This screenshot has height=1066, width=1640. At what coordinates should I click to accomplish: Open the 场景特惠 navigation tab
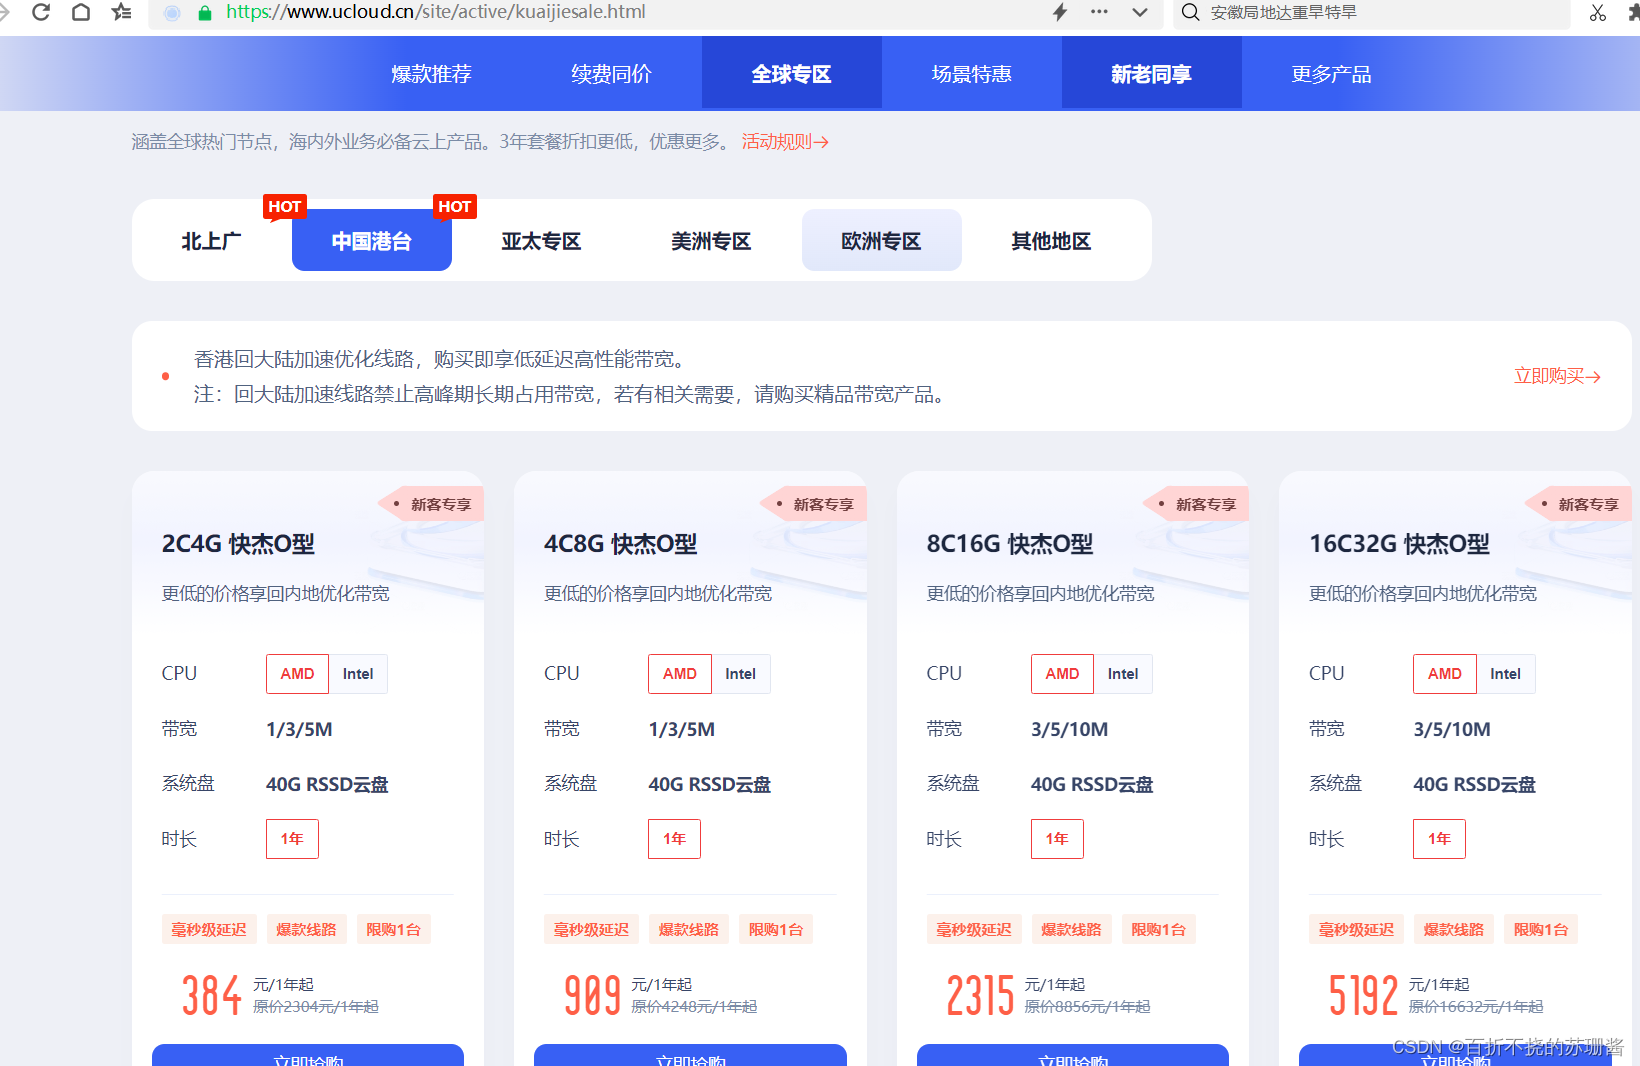pyautogui.click(x=971, y=74)
